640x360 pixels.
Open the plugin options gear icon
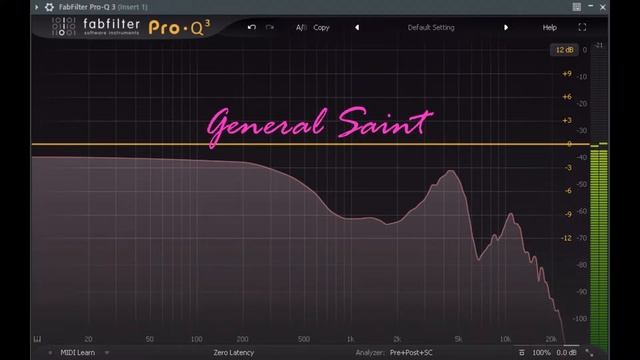[x=49, y=7]
